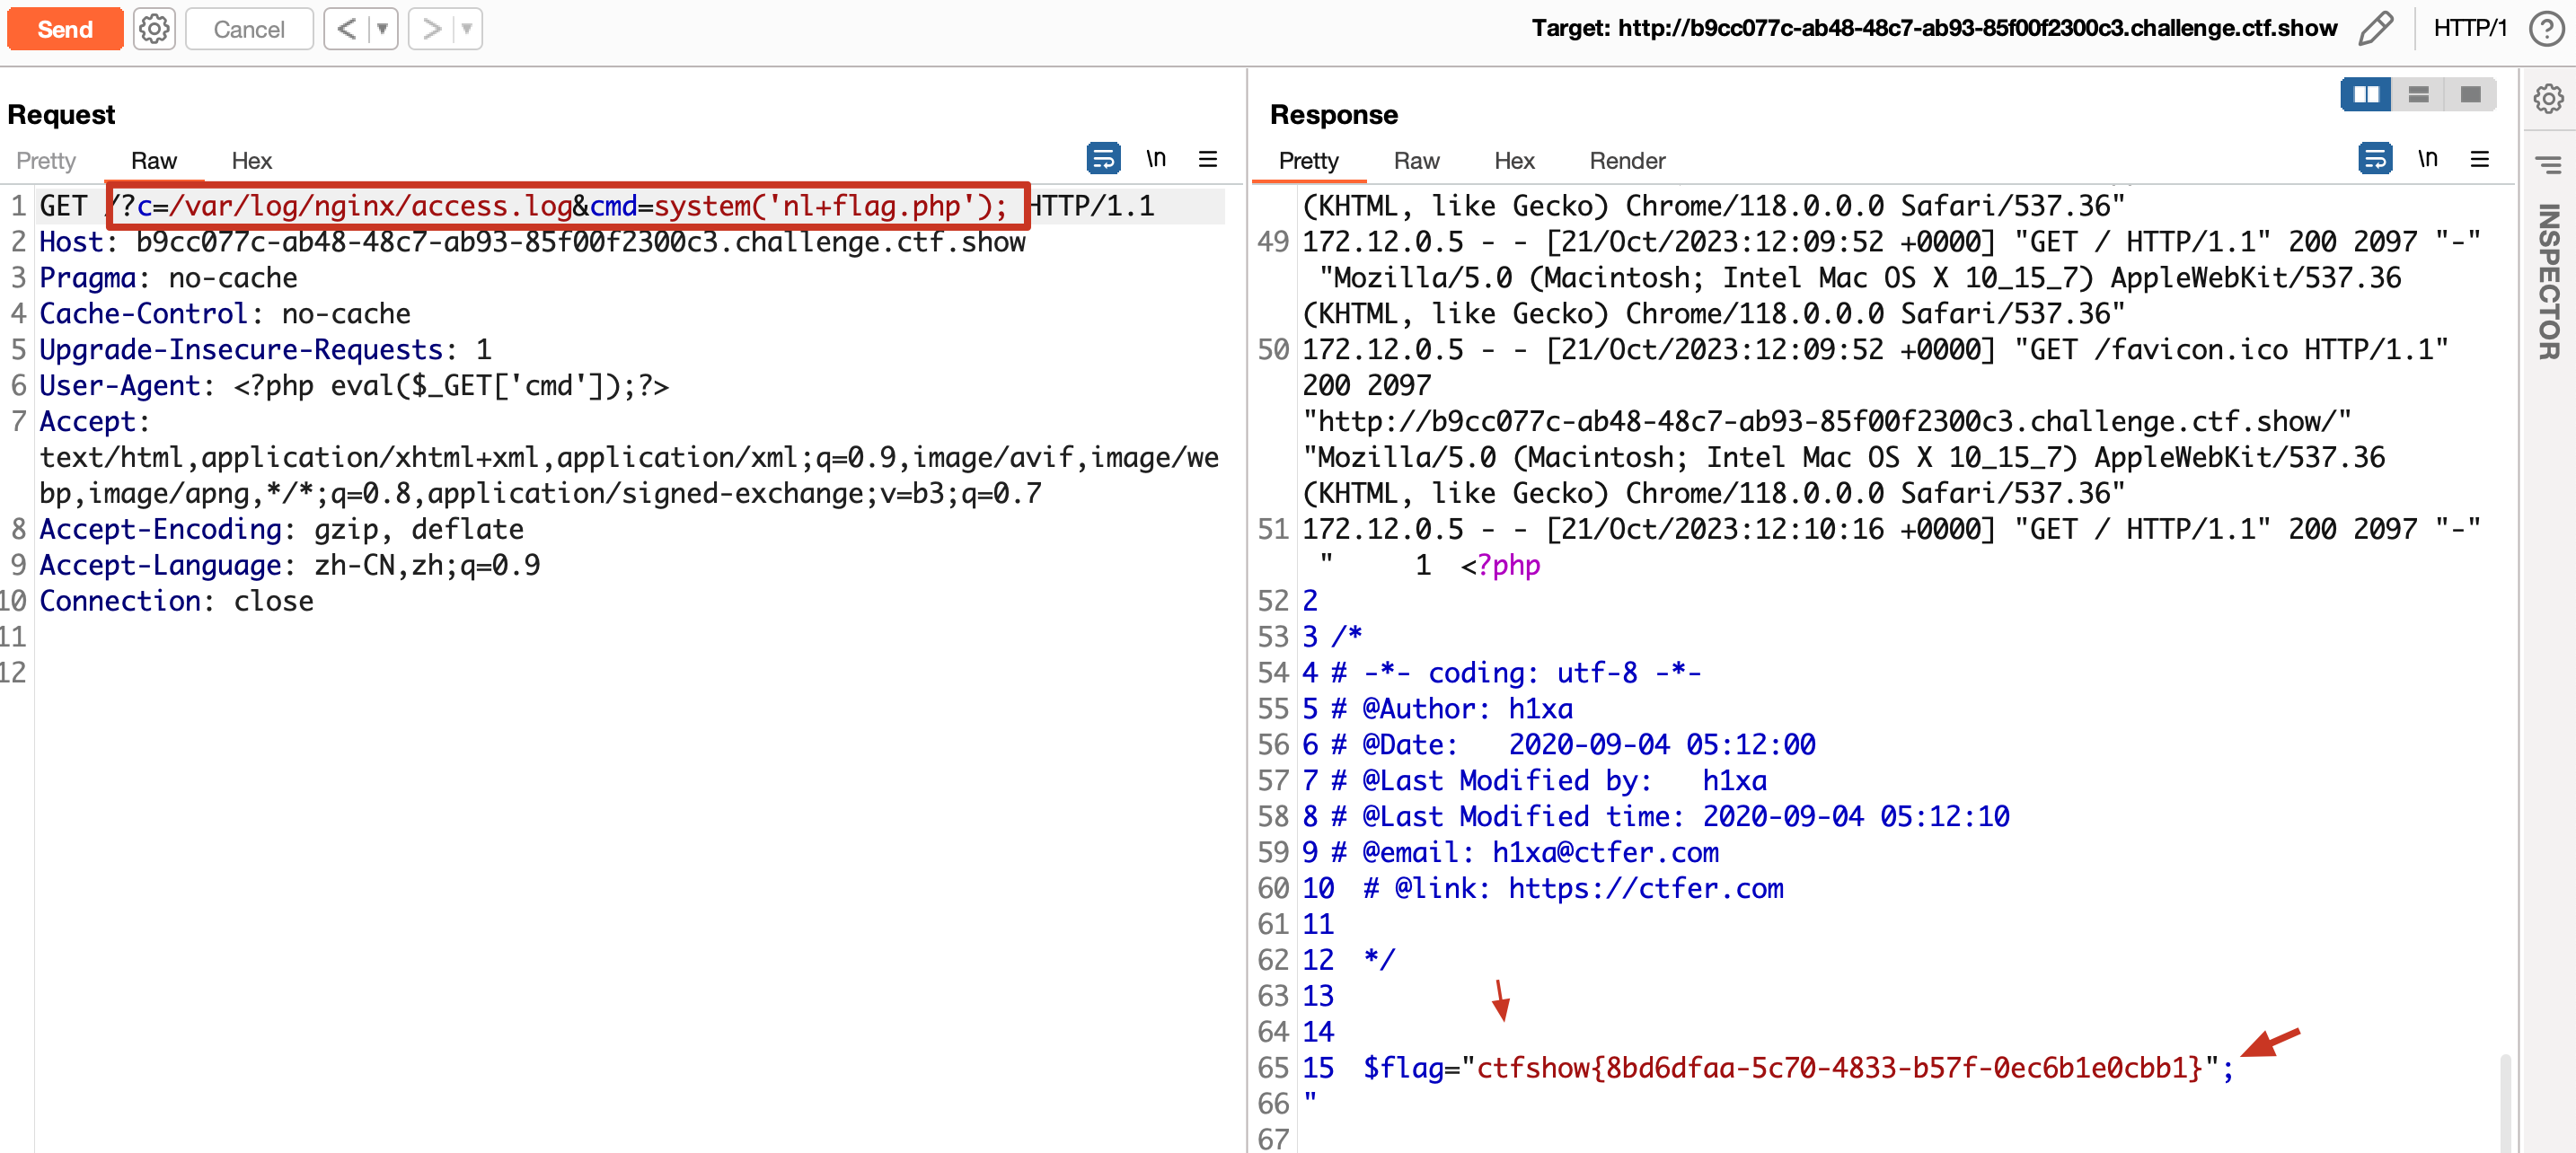Click the HTTP/1 protocol label
The width and height of the screenshot is (2576, 1153).
[2469, 28]
